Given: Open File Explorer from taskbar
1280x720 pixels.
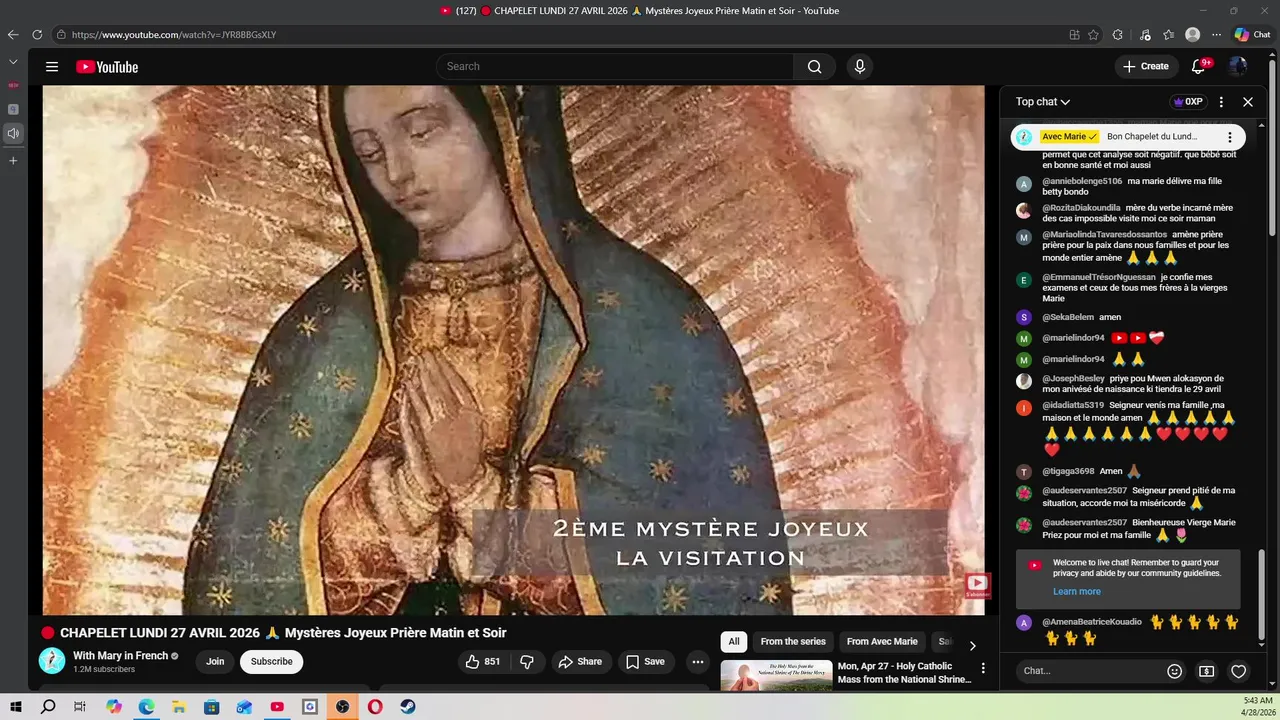Looking at the screenshot, I should click(179, 706).
